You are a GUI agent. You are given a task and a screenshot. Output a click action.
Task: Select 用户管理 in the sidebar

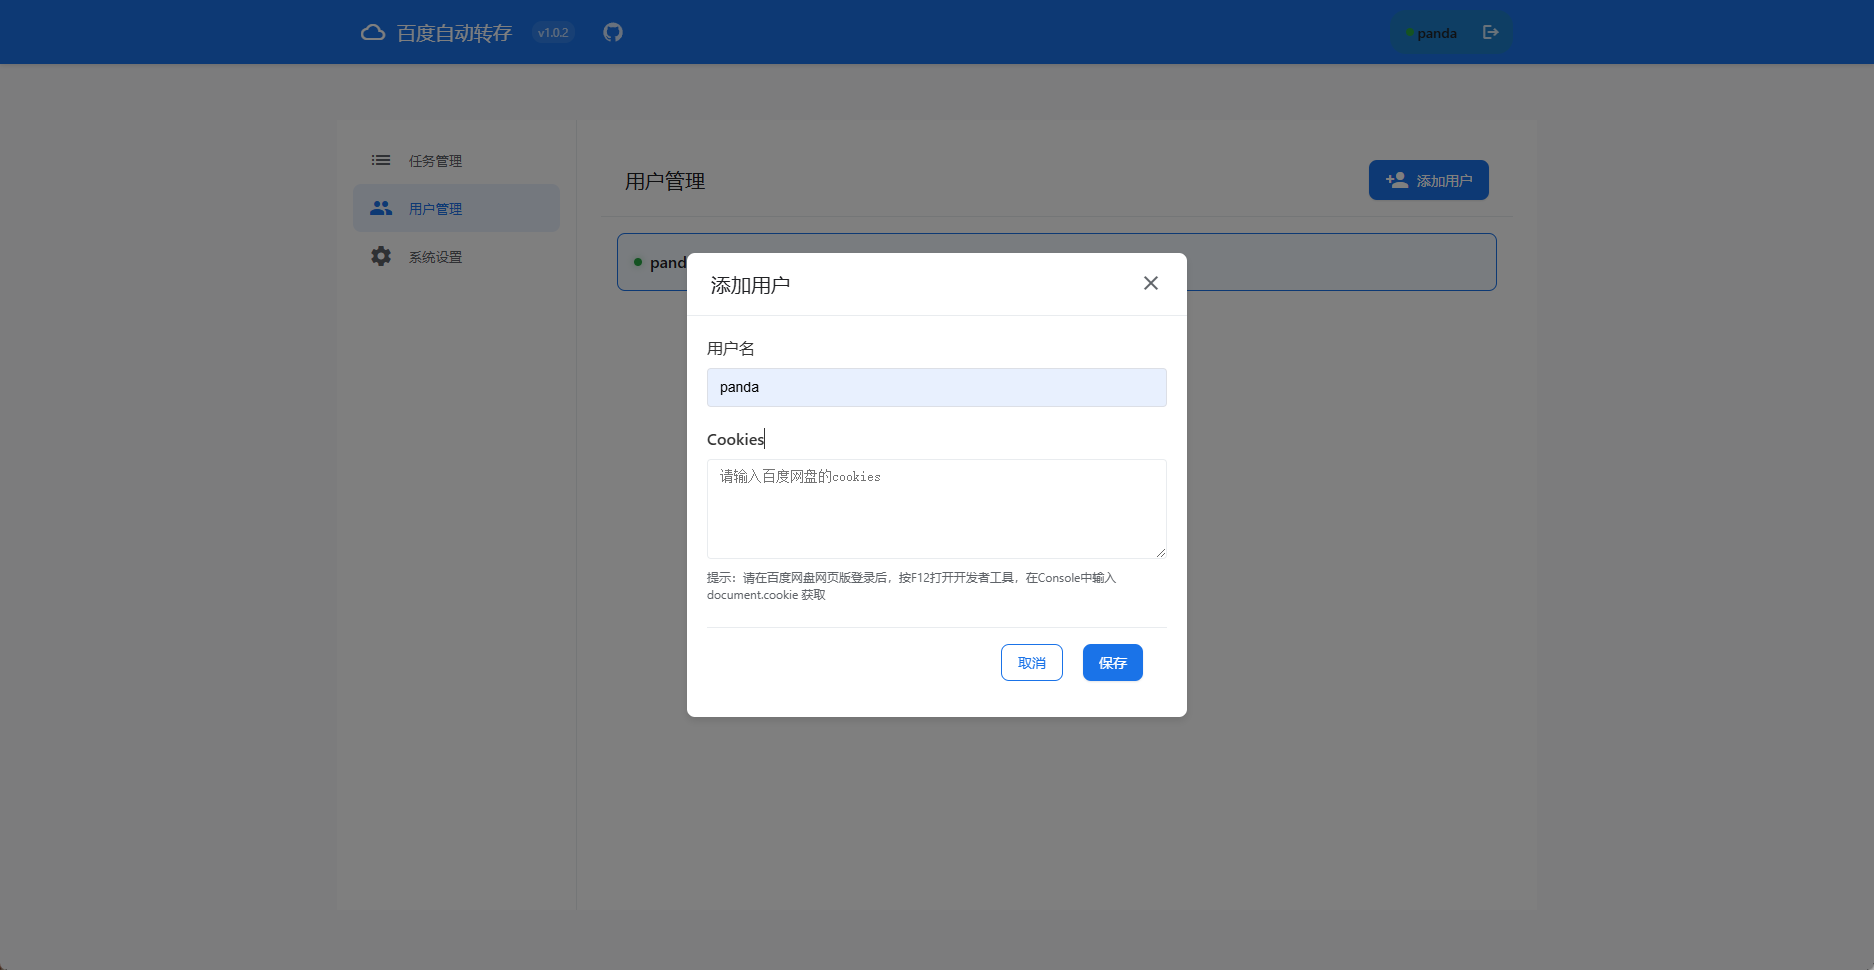coord(456,208)
